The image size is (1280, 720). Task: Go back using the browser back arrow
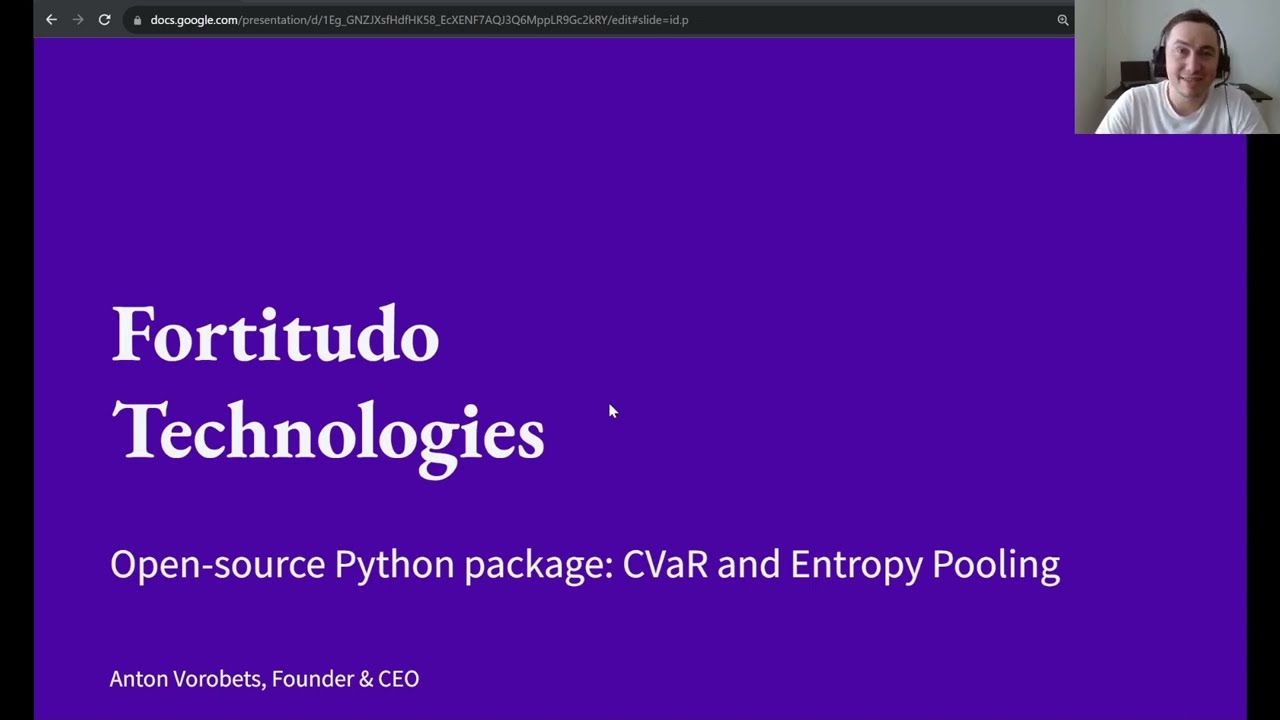click(x=51, y=20)
